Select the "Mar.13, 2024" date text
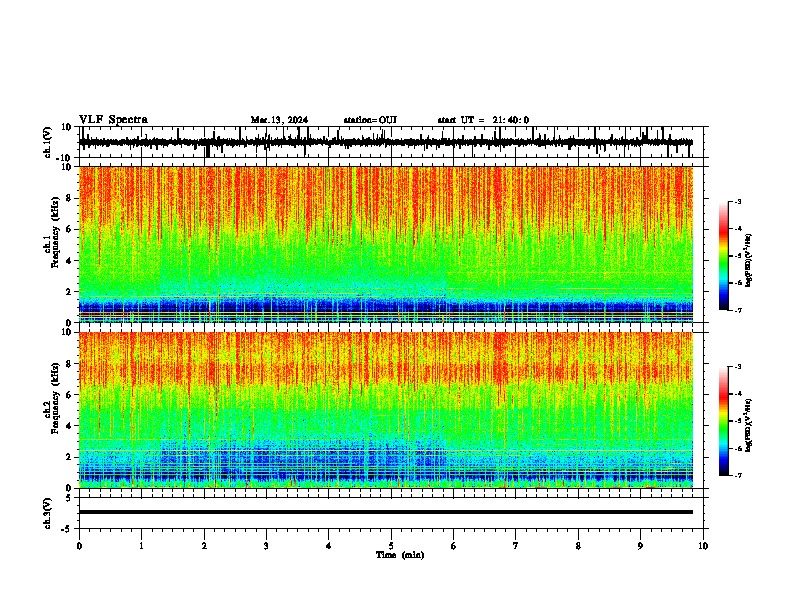The image size is (792, 612). pos(279,120)
